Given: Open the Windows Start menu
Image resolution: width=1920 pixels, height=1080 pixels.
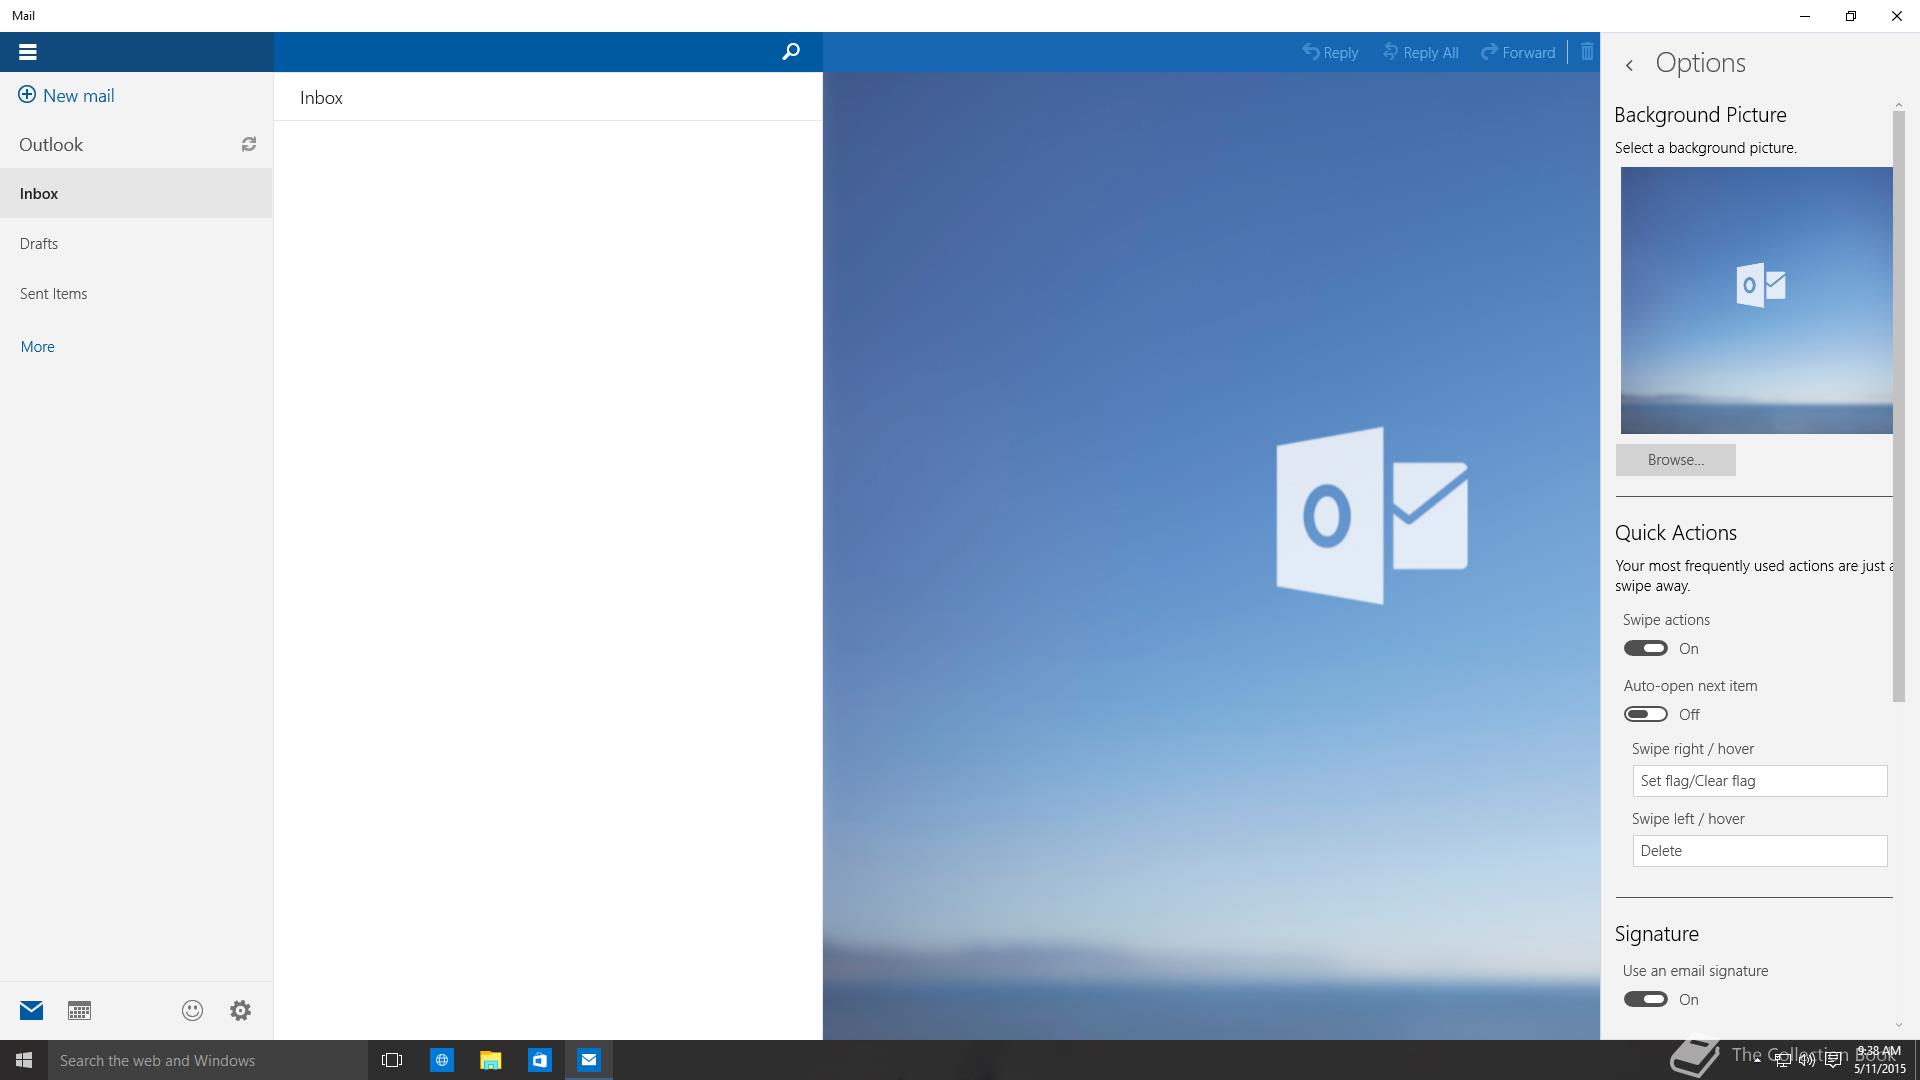Looking at the screenshot, I should (24, 1060).
